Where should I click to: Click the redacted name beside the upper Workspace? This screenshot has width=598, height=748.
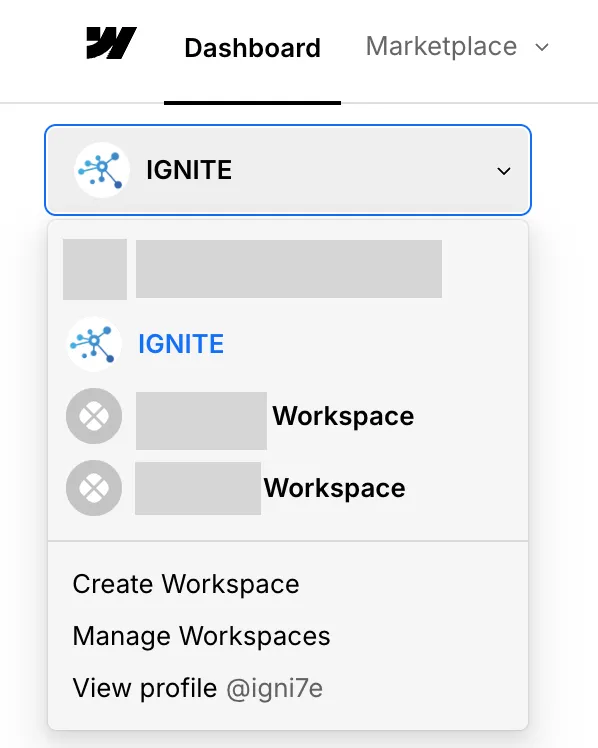coord(201,421)
